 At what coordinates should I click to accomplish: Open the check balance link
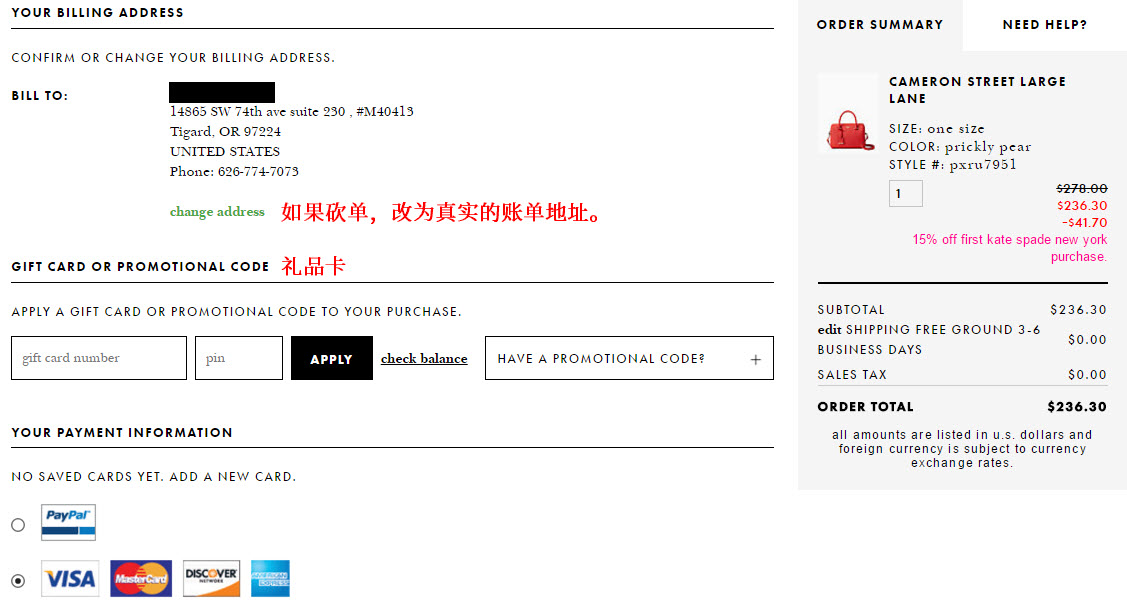[x=424, y=359]
